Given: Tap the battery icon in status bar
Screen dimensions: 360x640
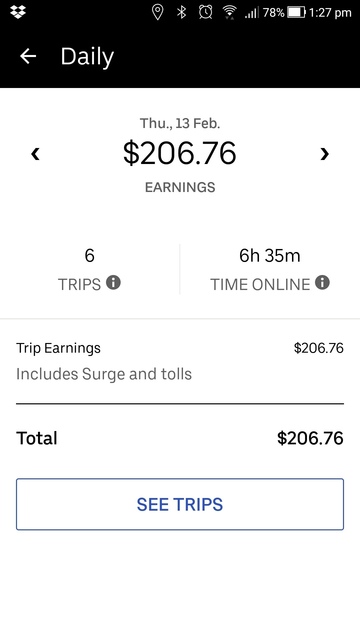Looking at the screenshot, I should point(296,13).
